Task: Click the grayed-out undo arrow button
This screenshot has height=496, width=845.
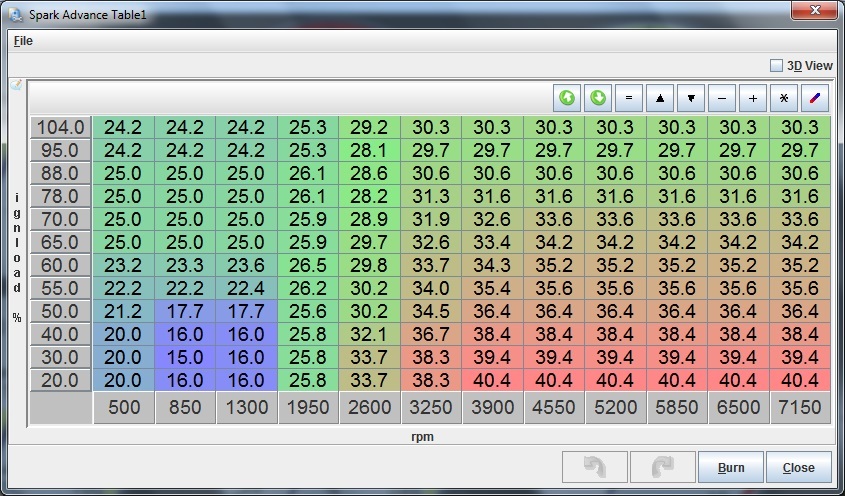Action: (596, 467)
